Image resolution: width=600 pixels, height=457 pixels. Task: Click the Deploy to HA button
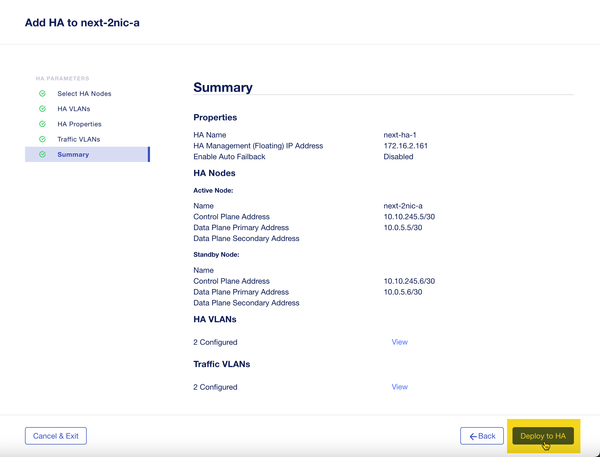543,436
